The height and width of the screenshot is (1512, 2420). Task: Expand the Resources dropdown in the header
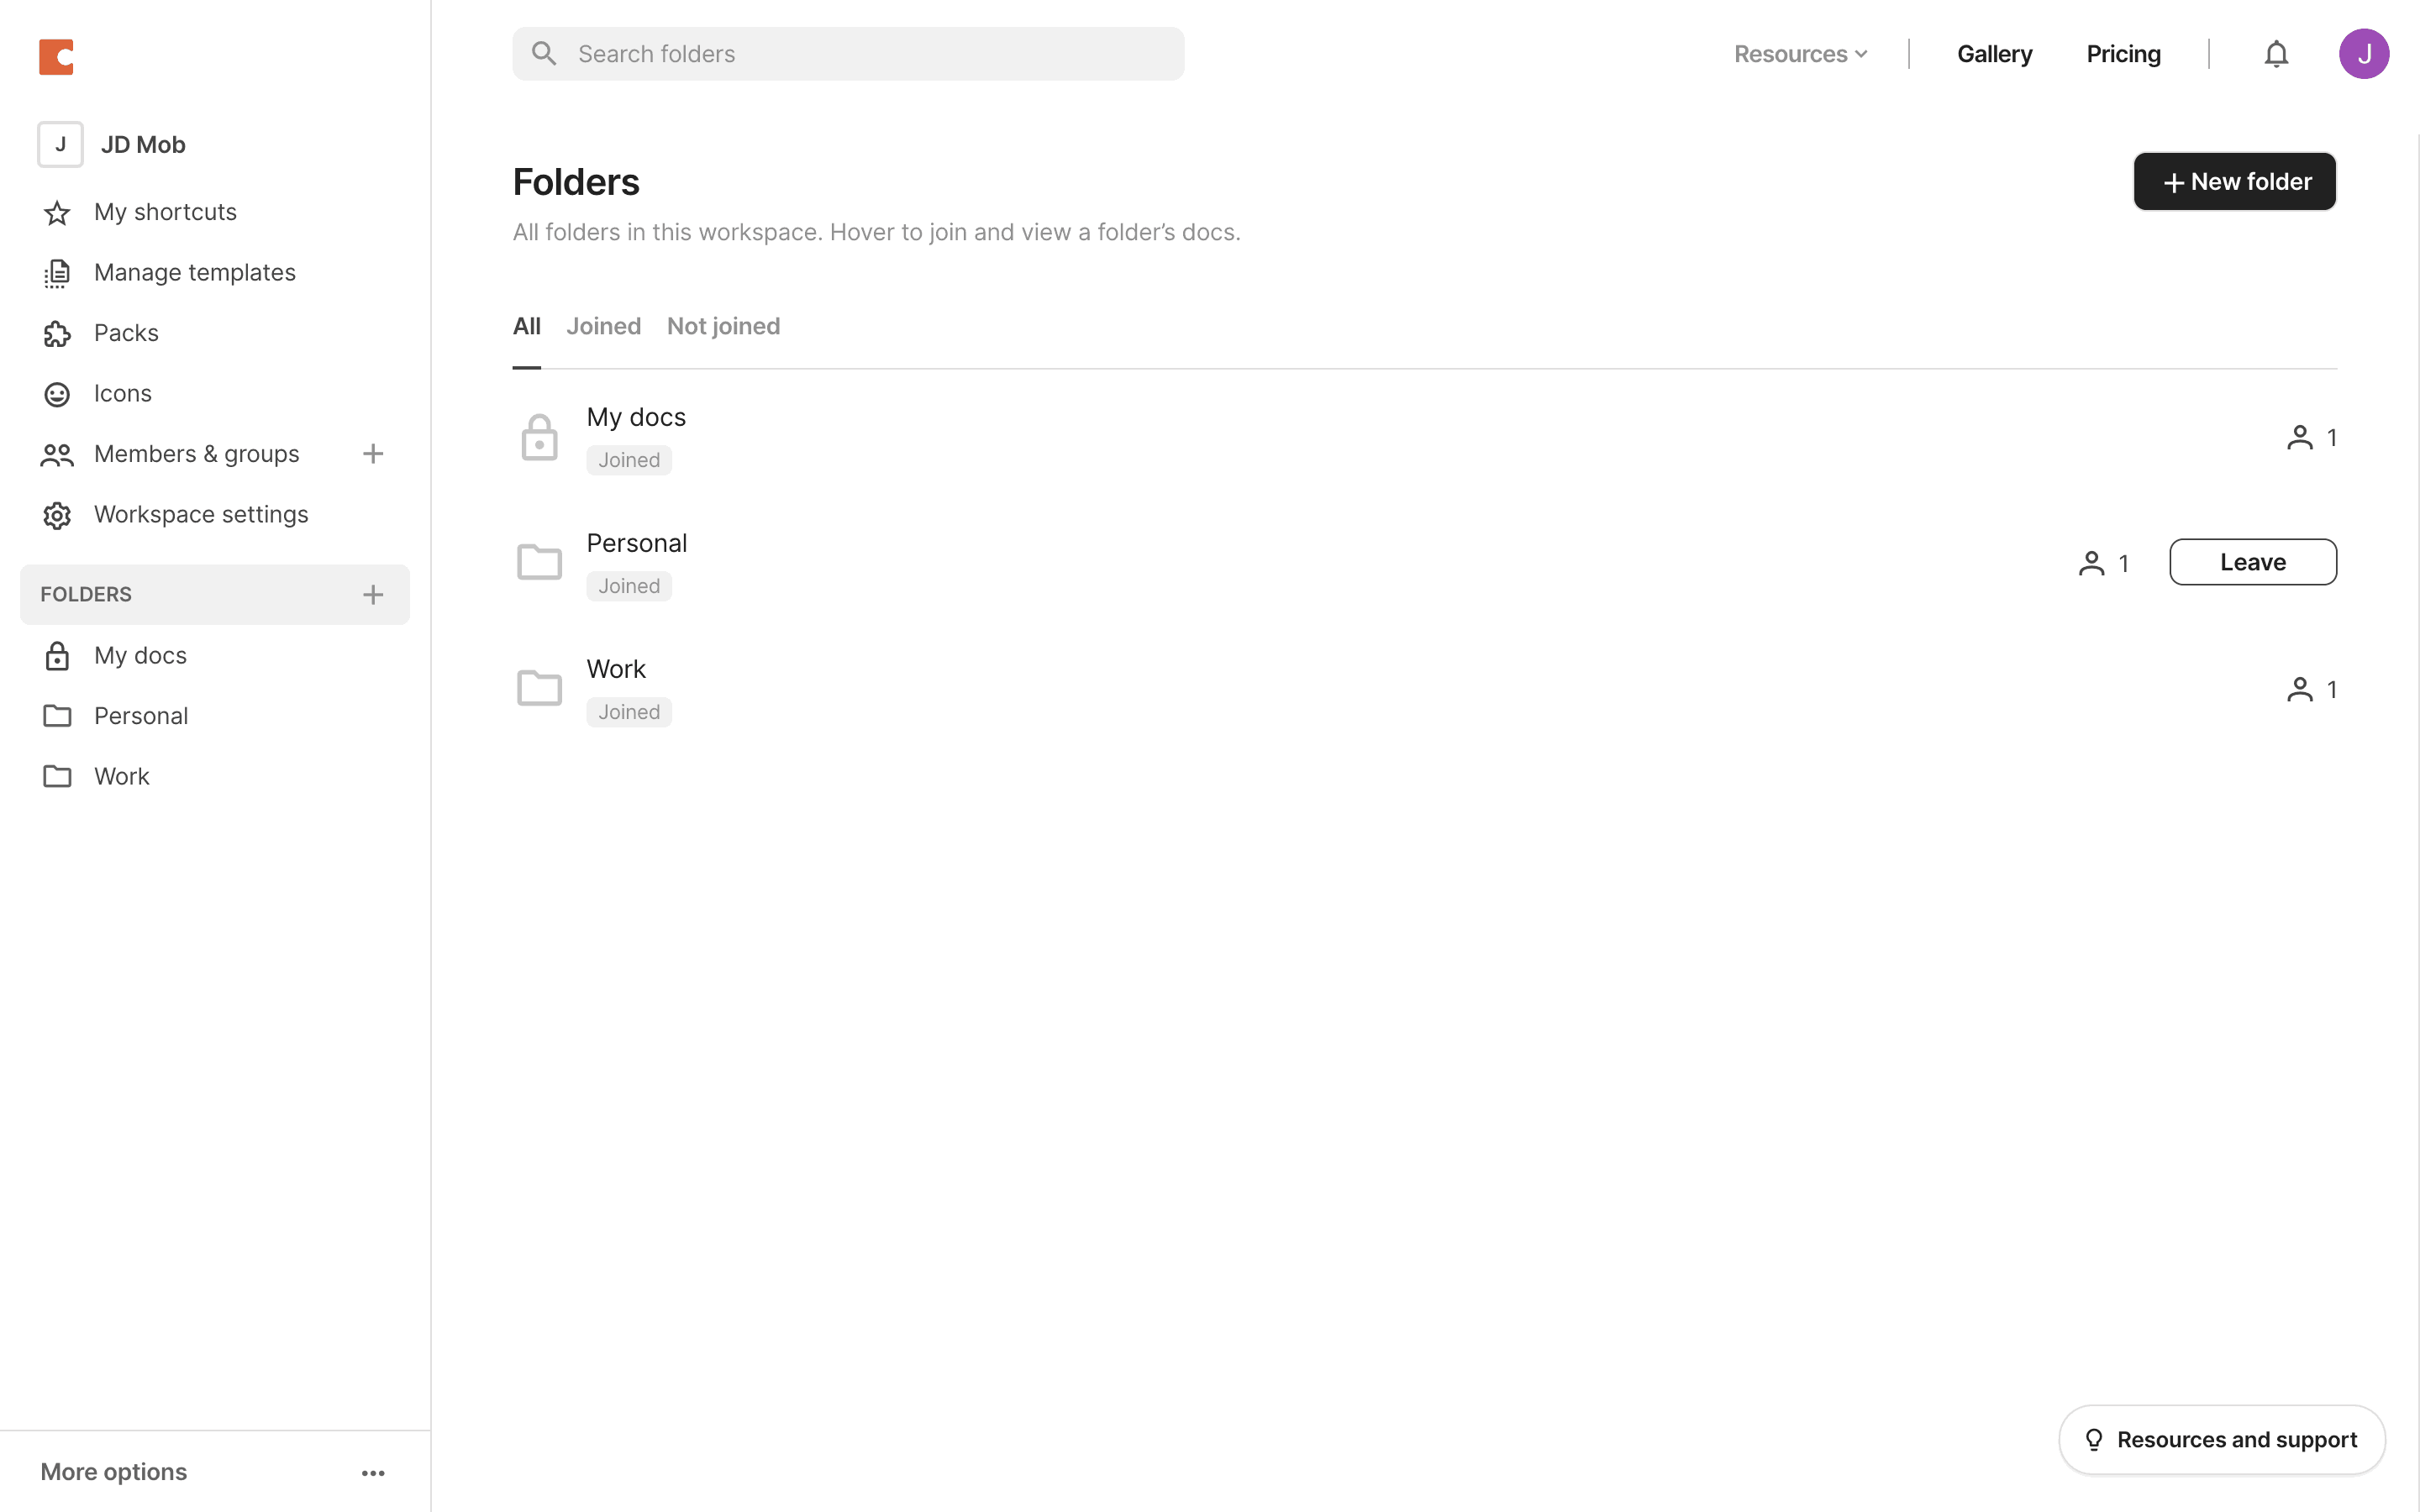coord(1800,54)
